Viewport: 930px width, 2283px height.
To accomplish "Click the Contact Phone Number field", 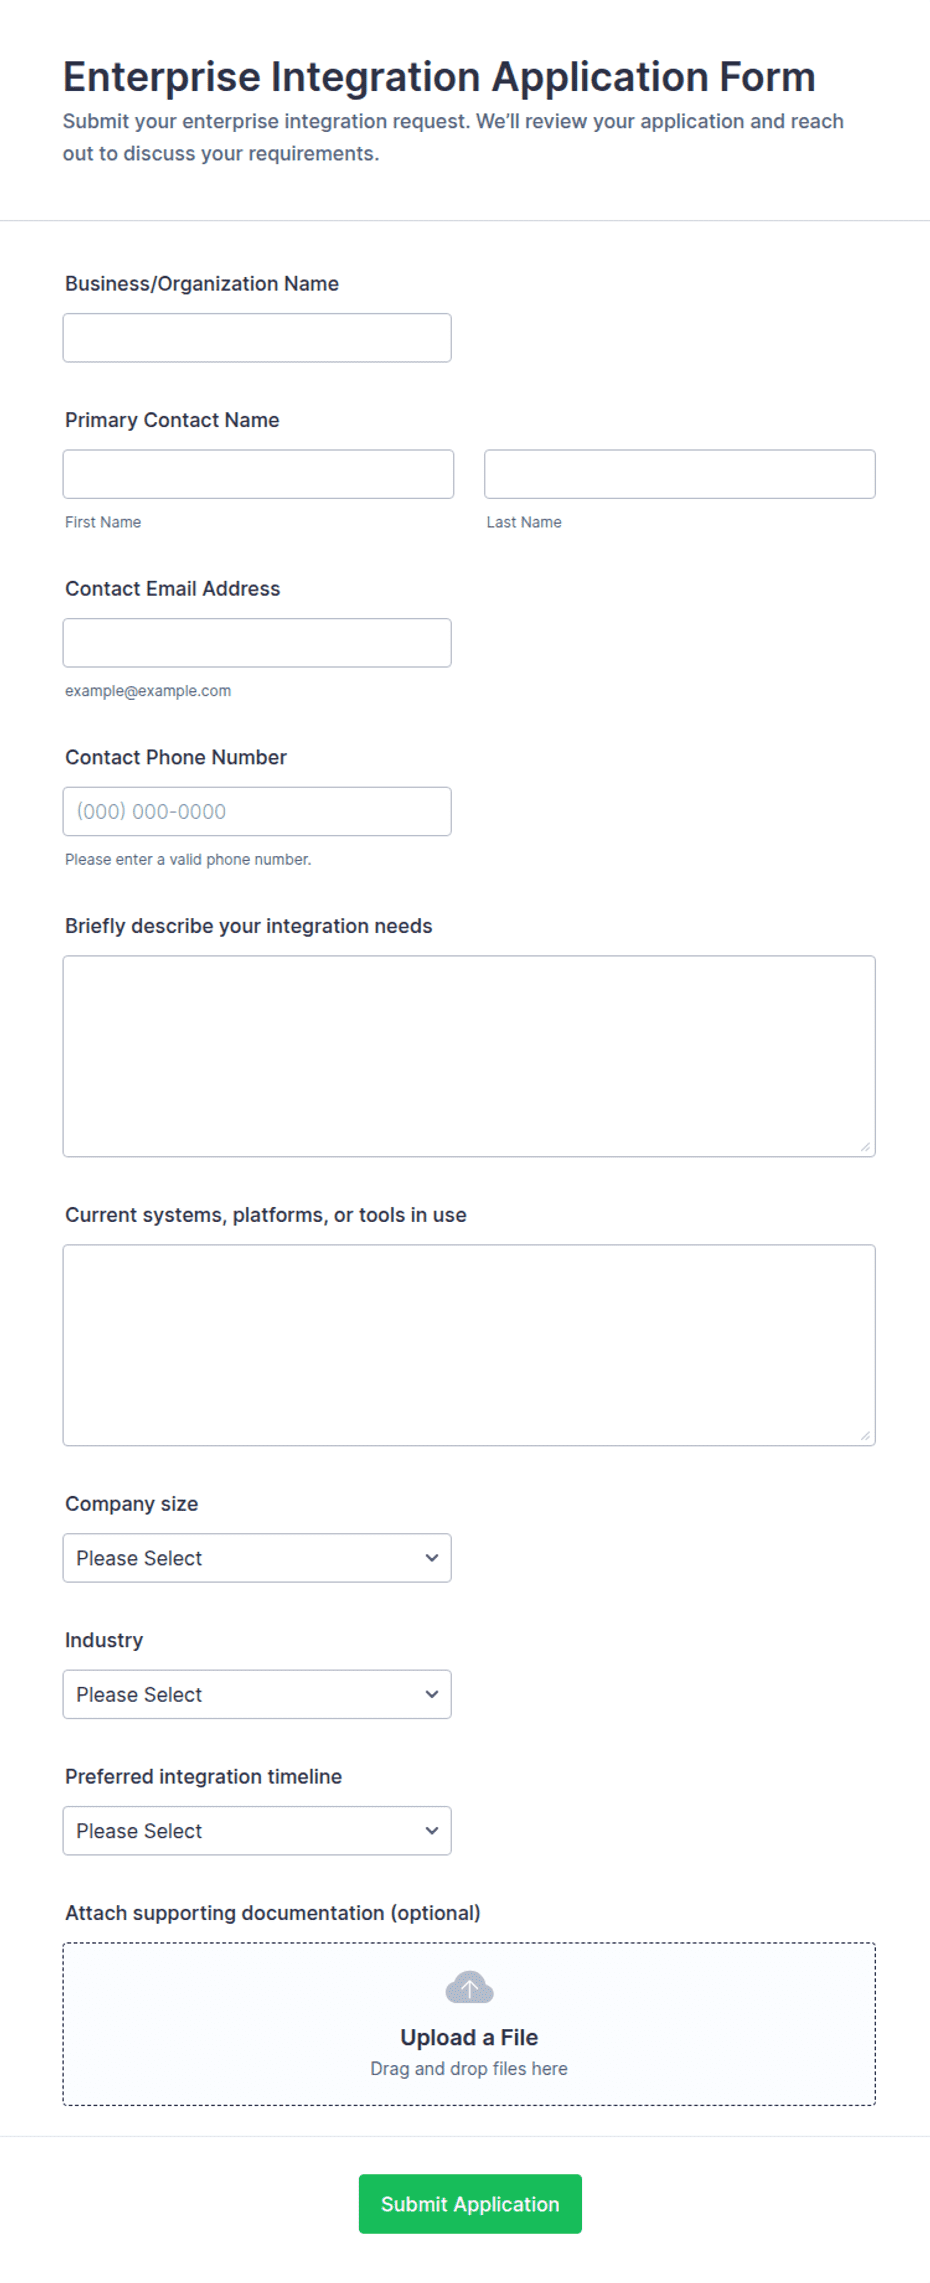I will [257, 811].
